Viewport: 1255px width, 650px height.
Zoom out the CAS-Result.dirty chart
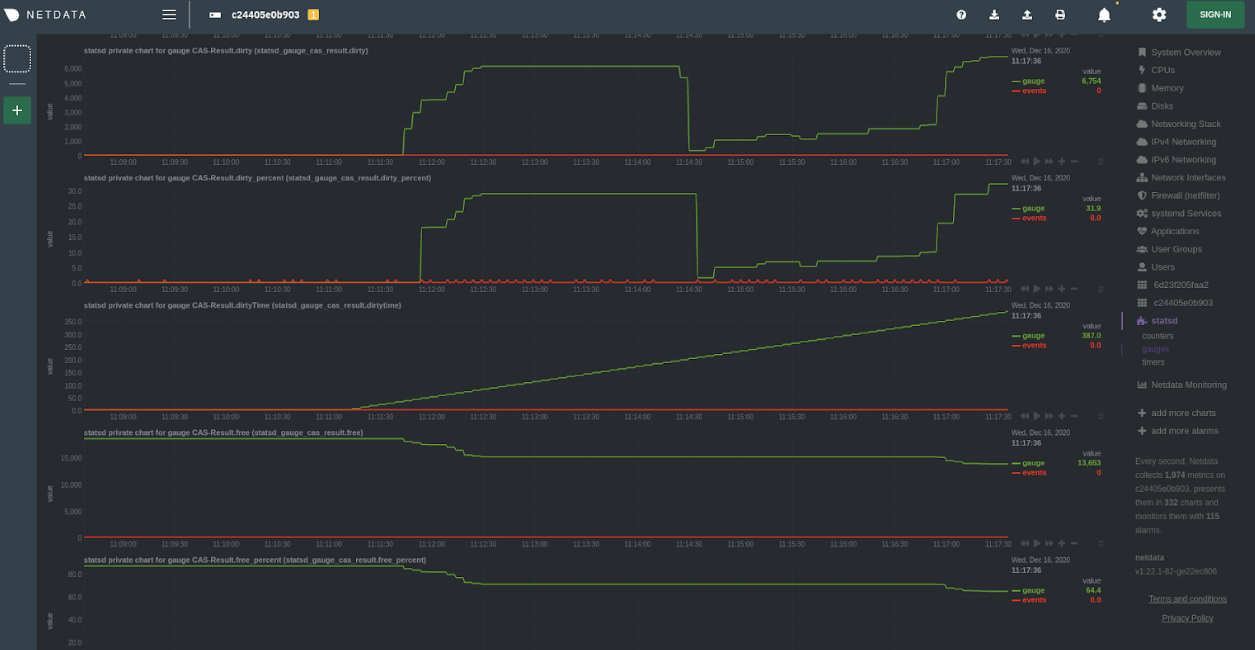click(1074, 161)
